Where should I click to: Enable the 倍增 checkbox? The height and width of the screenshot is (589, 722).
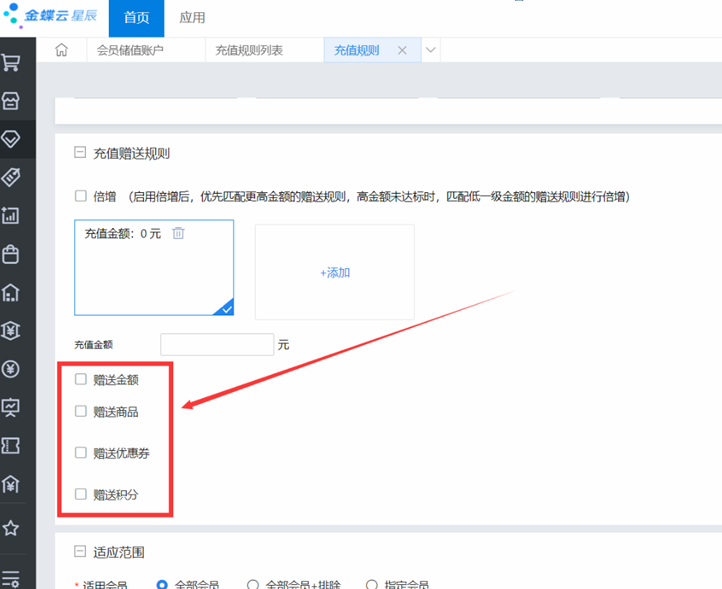81,196
